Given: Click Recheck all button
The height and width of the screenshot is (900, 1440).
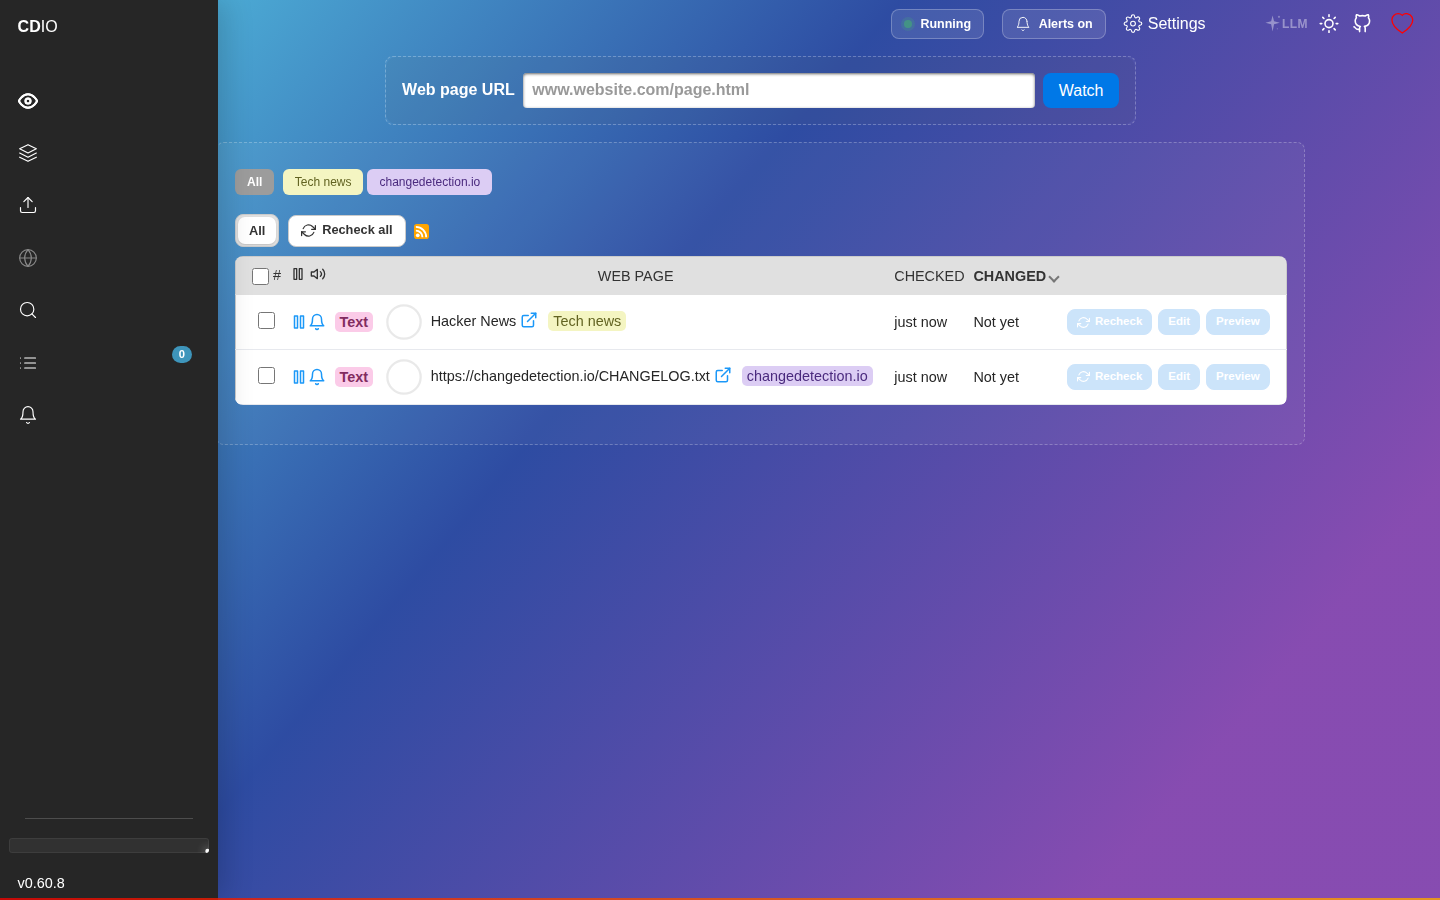Looking at the screenshot, I should click(x=347, y=231).
